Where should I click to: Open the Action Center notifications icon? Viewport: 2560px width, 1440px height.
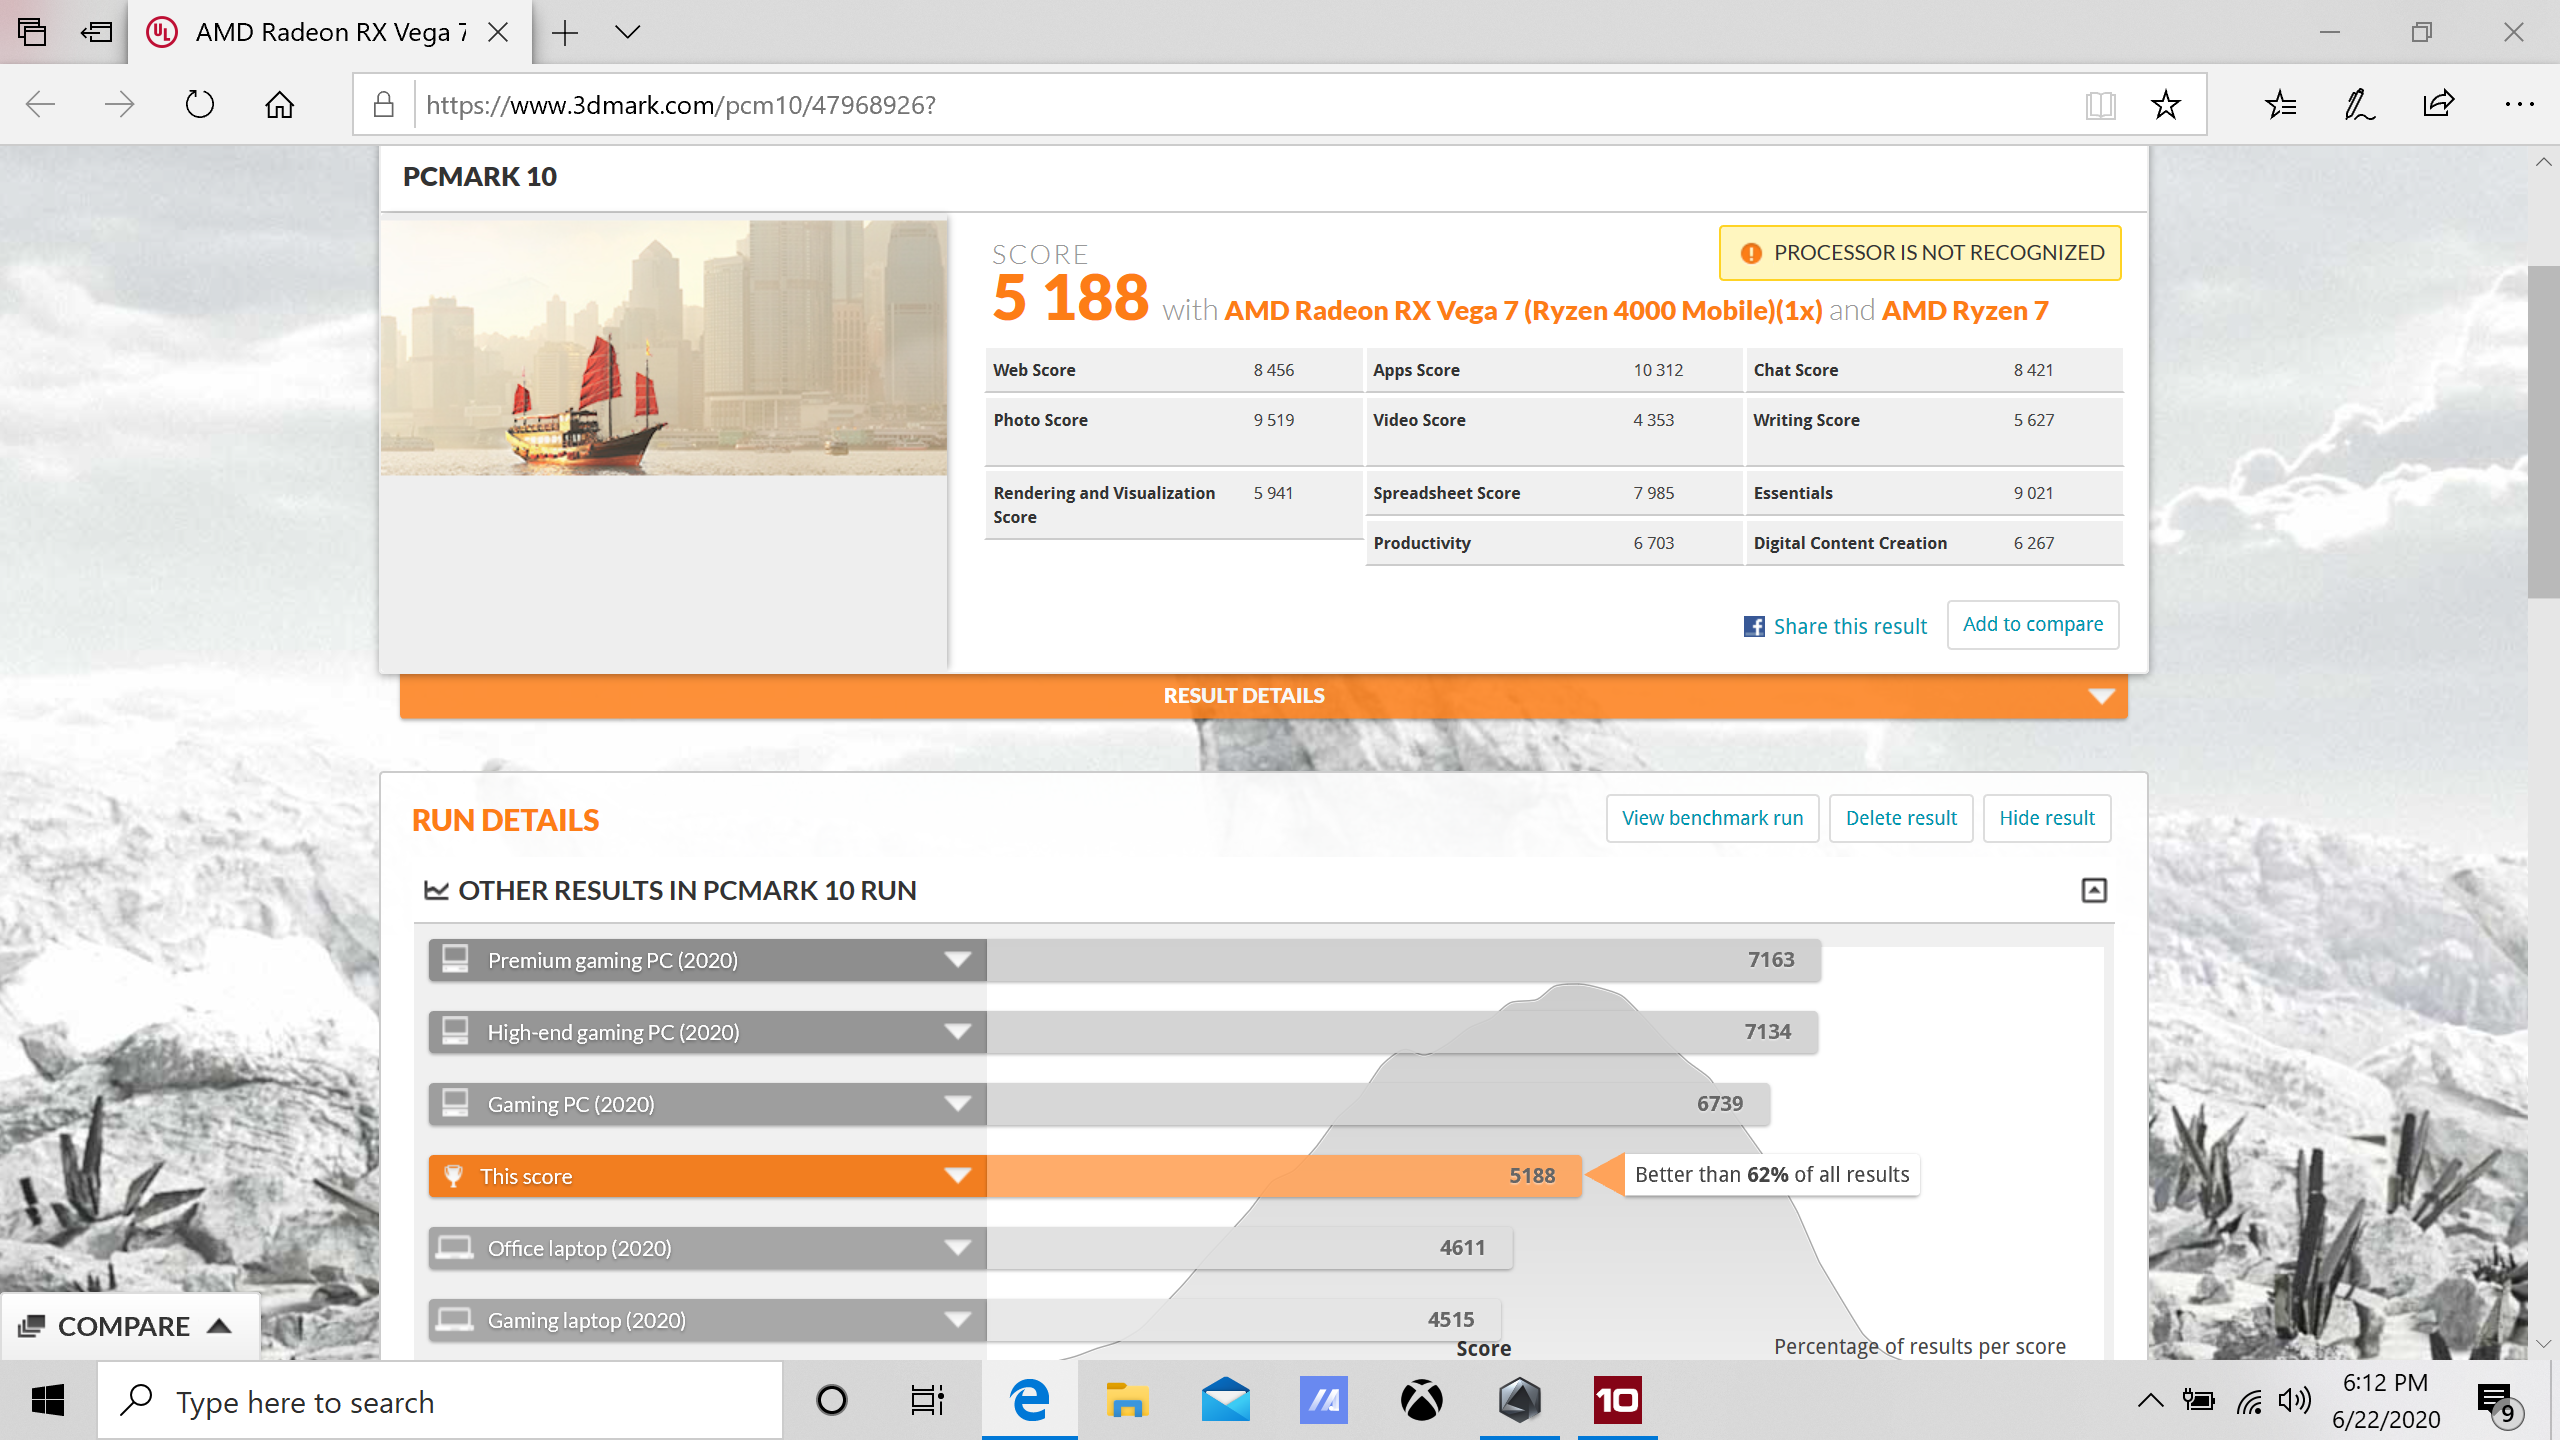2499,1402
